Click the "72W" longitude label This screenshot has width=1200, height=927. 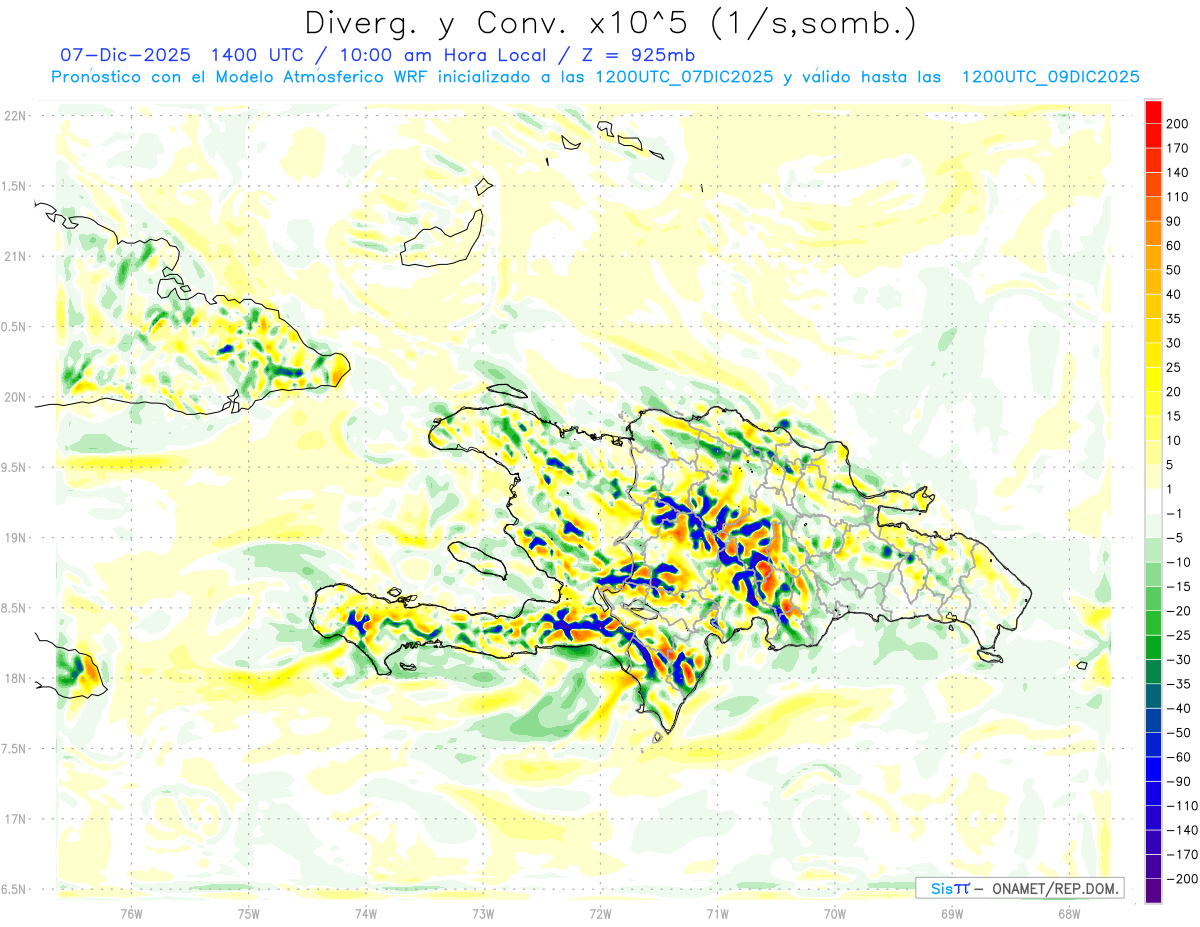coord(600,913)
